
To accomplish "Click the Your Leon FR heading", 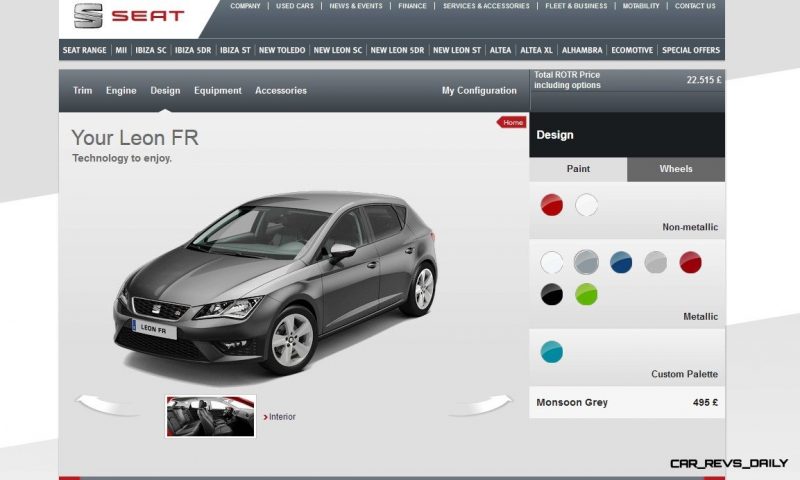I will point(135,138).
